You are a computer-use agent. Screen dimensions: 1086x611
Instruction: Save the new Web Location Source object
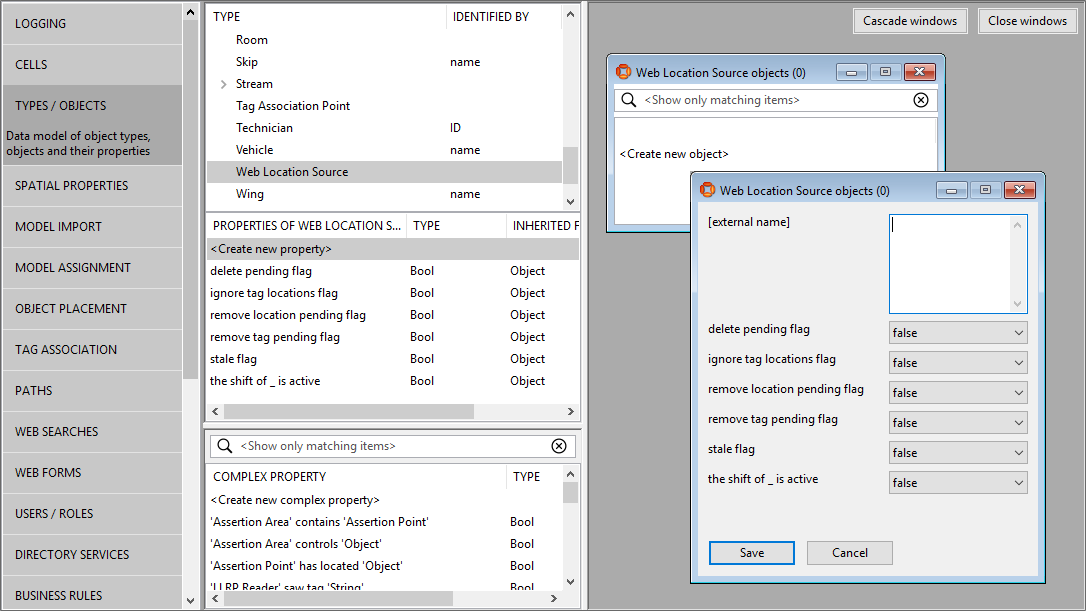pos(751,553)
